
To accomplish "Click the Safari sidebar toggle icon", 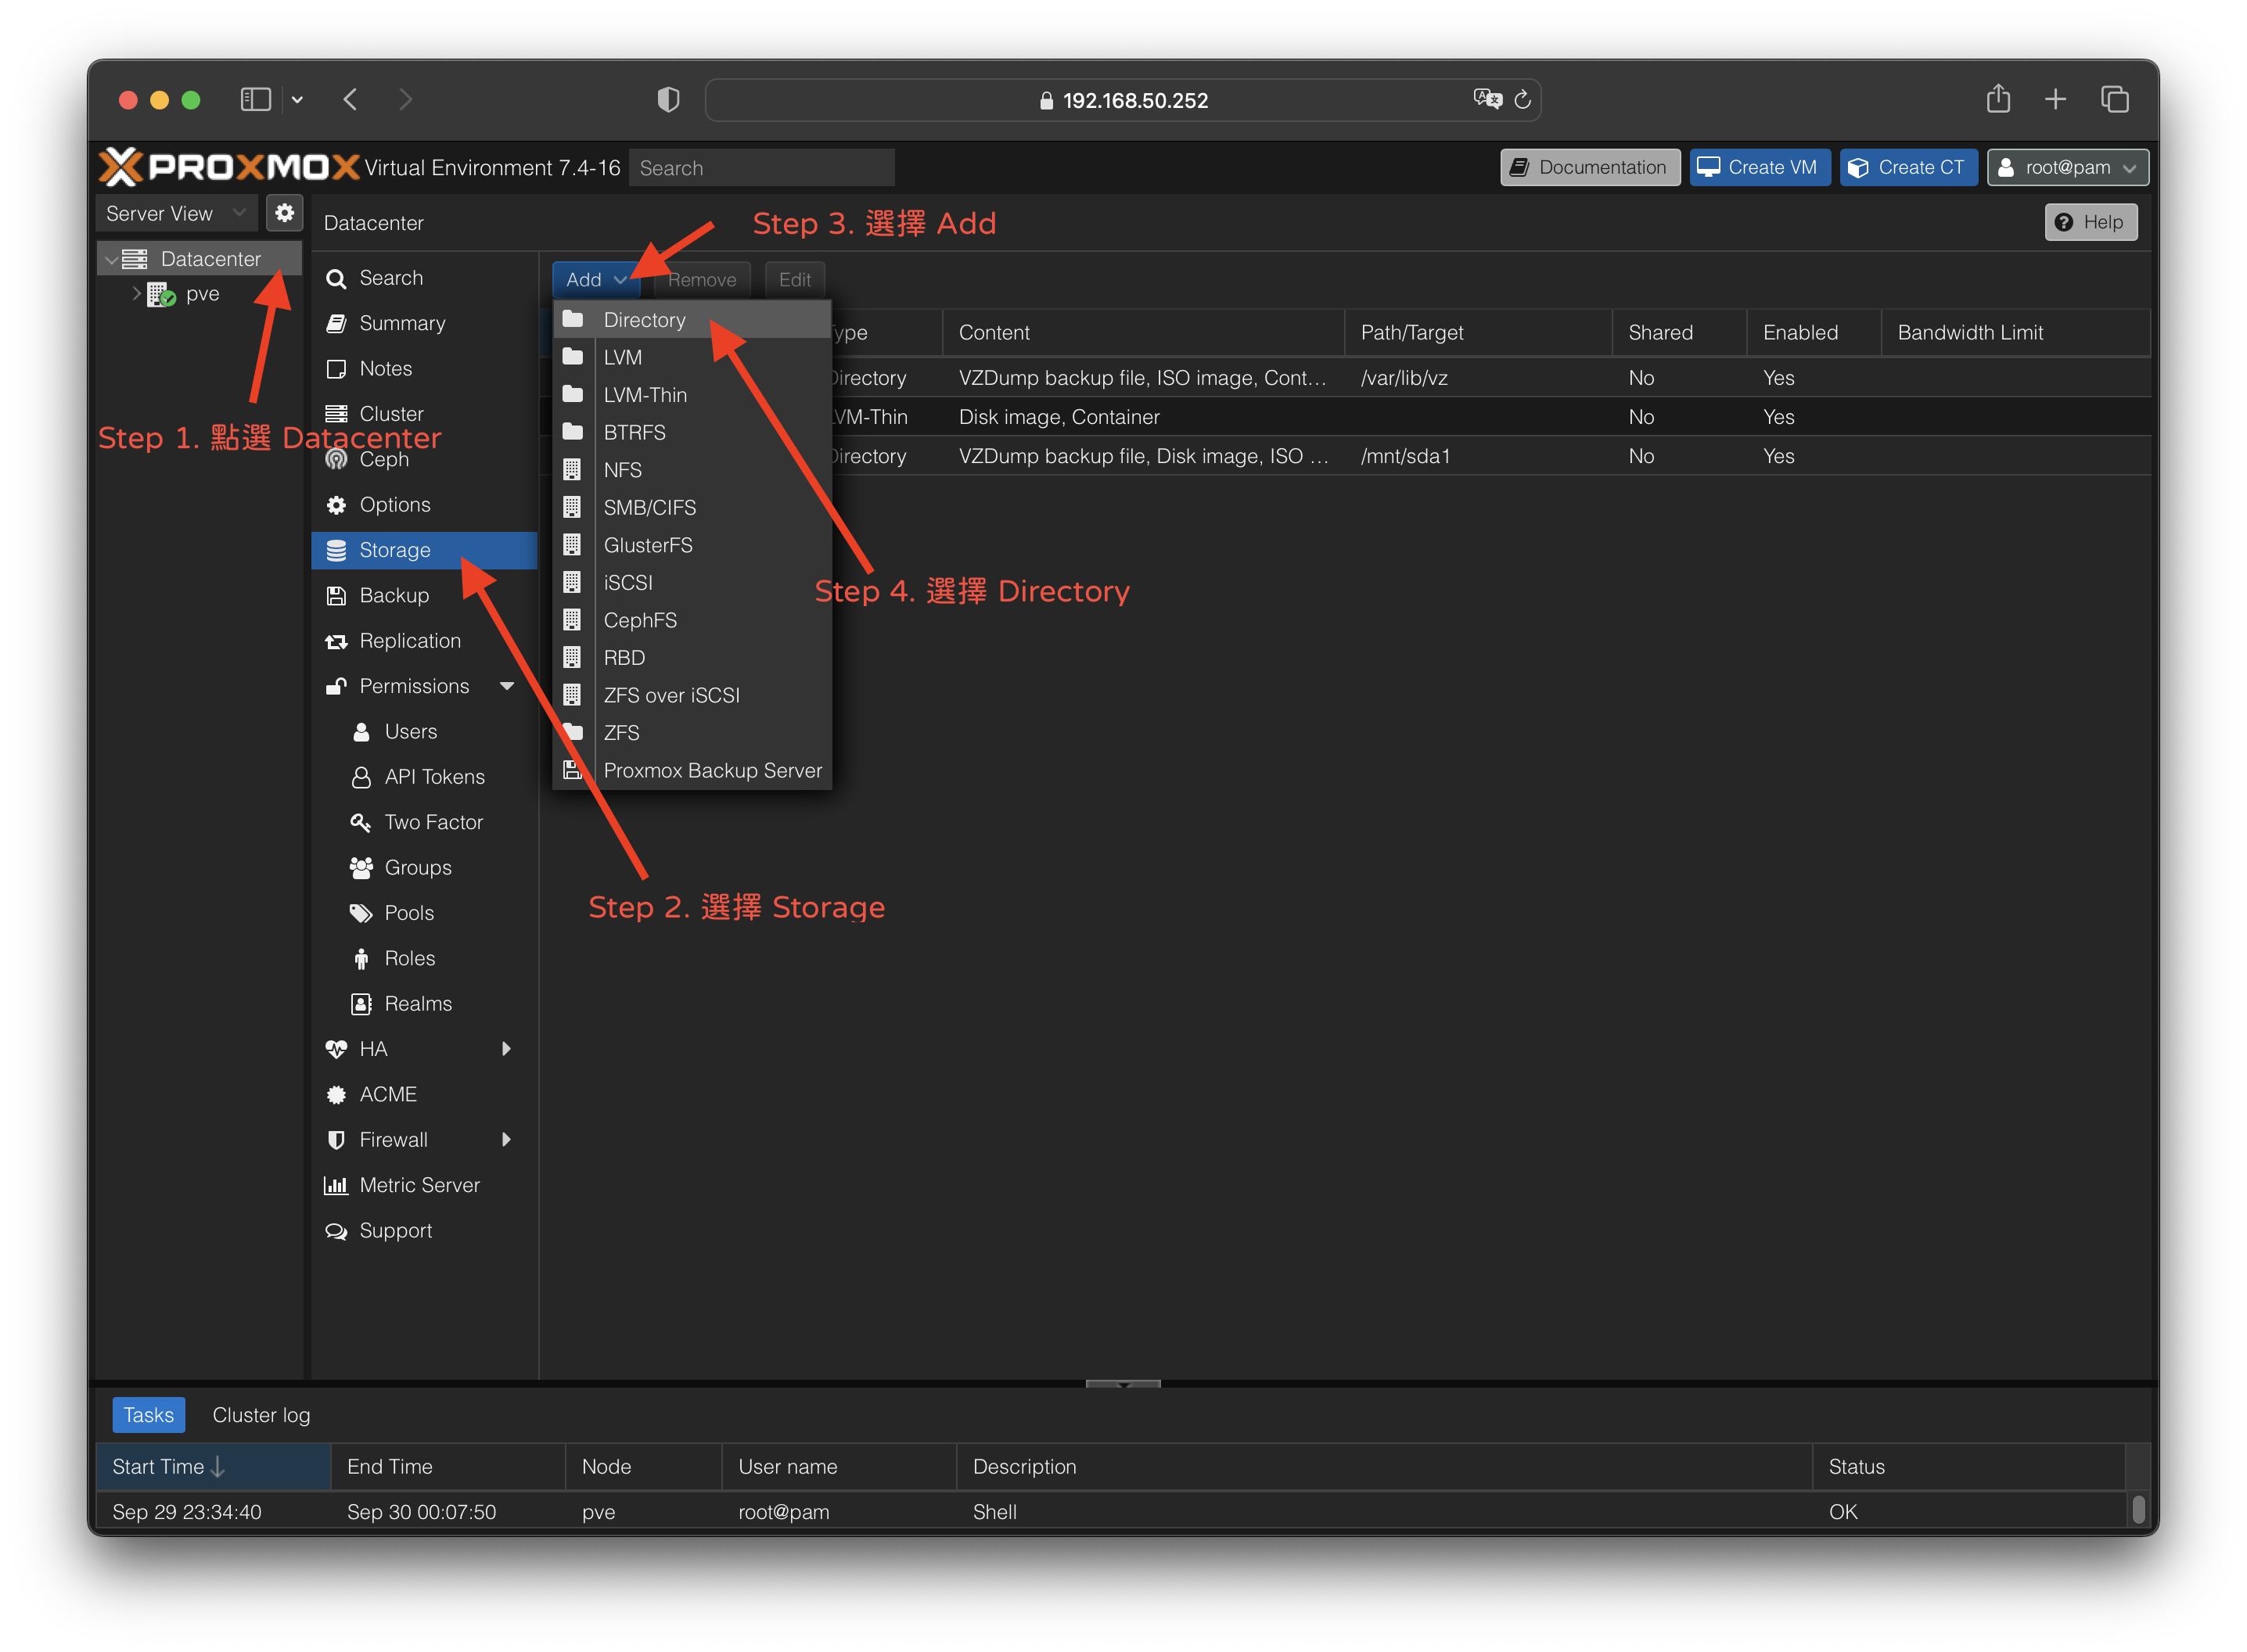I will tap(255, 99).
